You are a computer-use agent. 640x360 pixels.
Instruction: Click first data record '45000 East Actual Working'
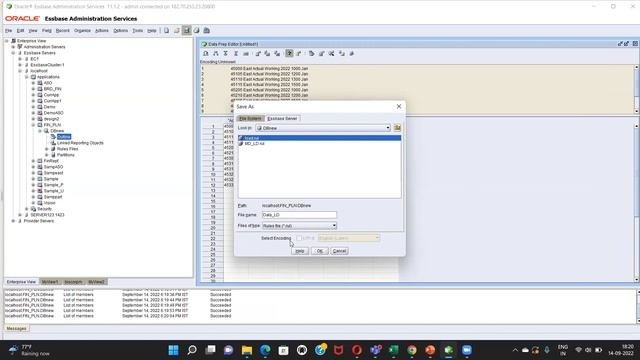pos(269,69)
